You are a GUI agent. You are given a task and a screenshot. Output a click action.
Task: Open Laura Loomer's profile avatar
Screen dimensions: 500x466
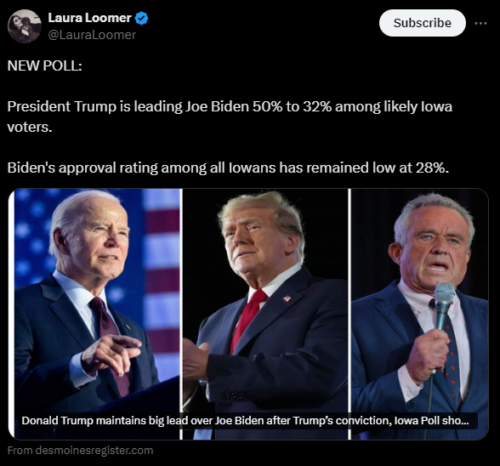tap(24, 26)
